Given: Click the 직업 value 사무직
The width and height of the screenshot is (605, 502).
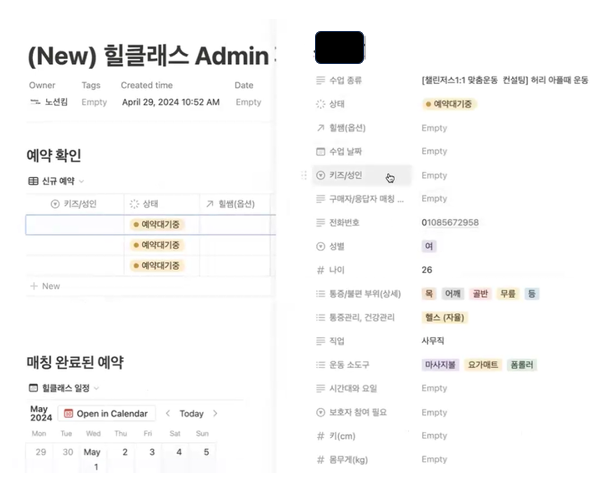Looking at the screenshot, I should [433, 341].
